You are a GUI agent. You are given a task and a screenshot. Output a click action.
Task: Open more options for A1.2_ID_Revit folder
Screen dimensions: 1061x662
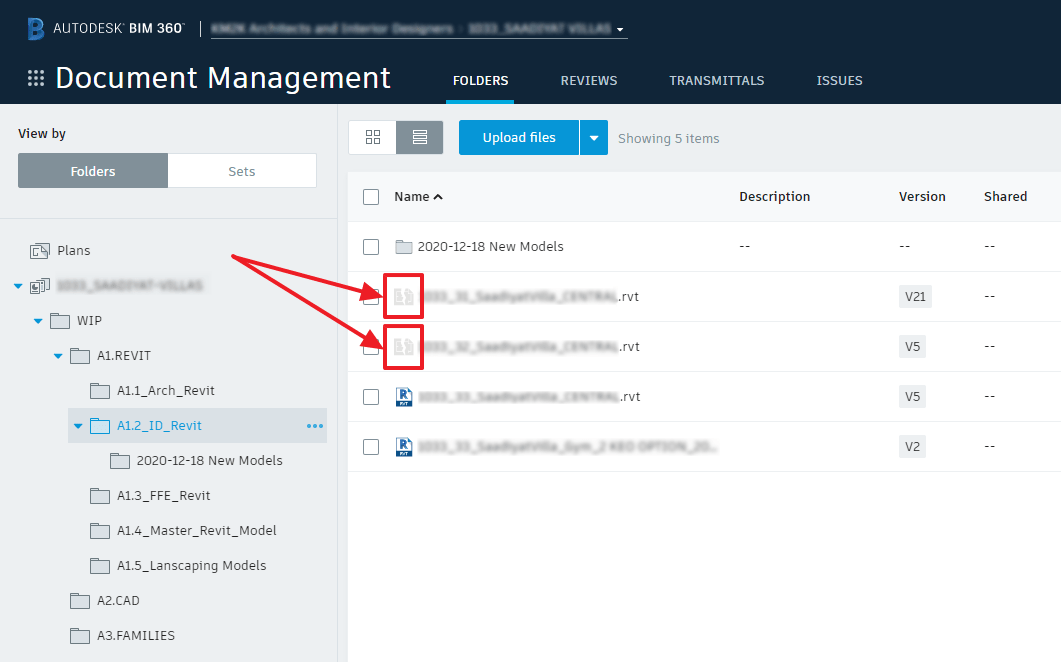(315, 426)
